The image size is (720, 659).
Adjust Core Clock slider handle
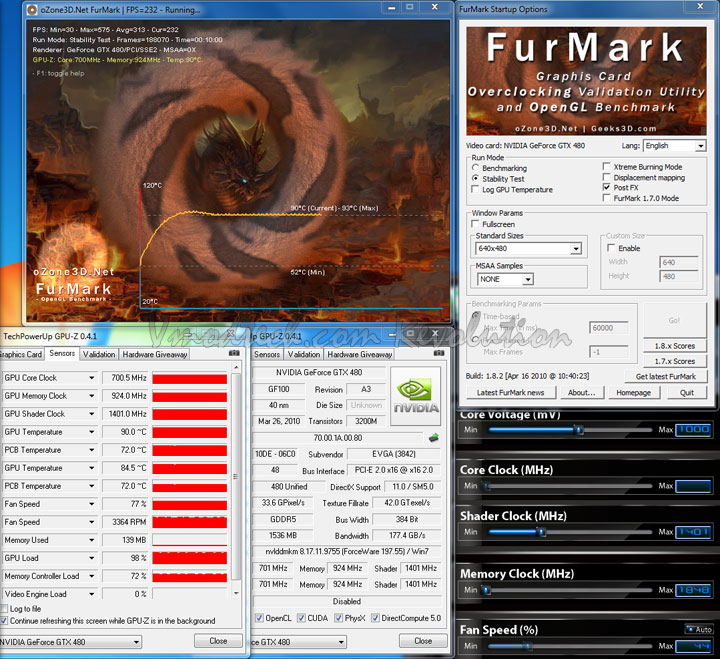(x=486, y=486)
